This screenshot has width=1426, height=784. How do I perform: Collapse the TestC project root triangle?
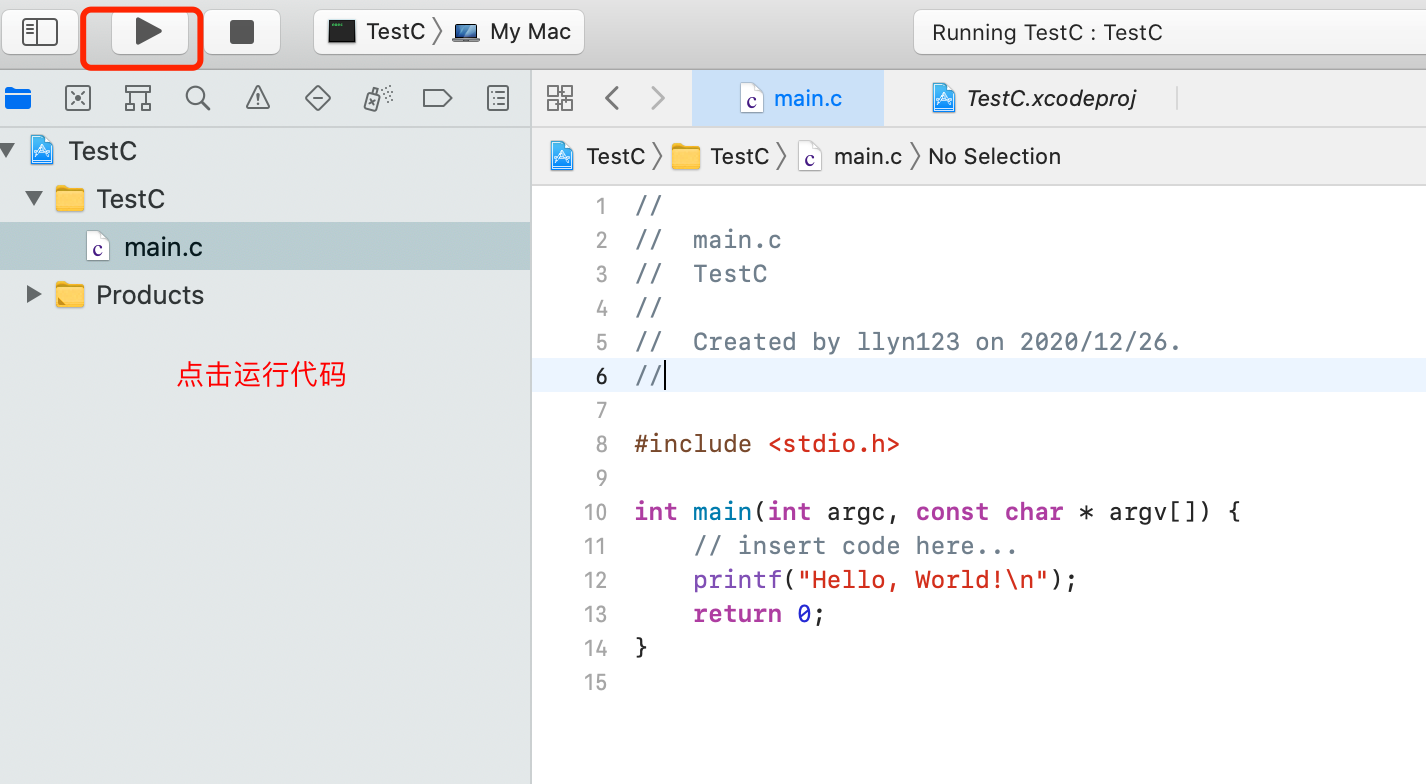[x=9, y=151]
